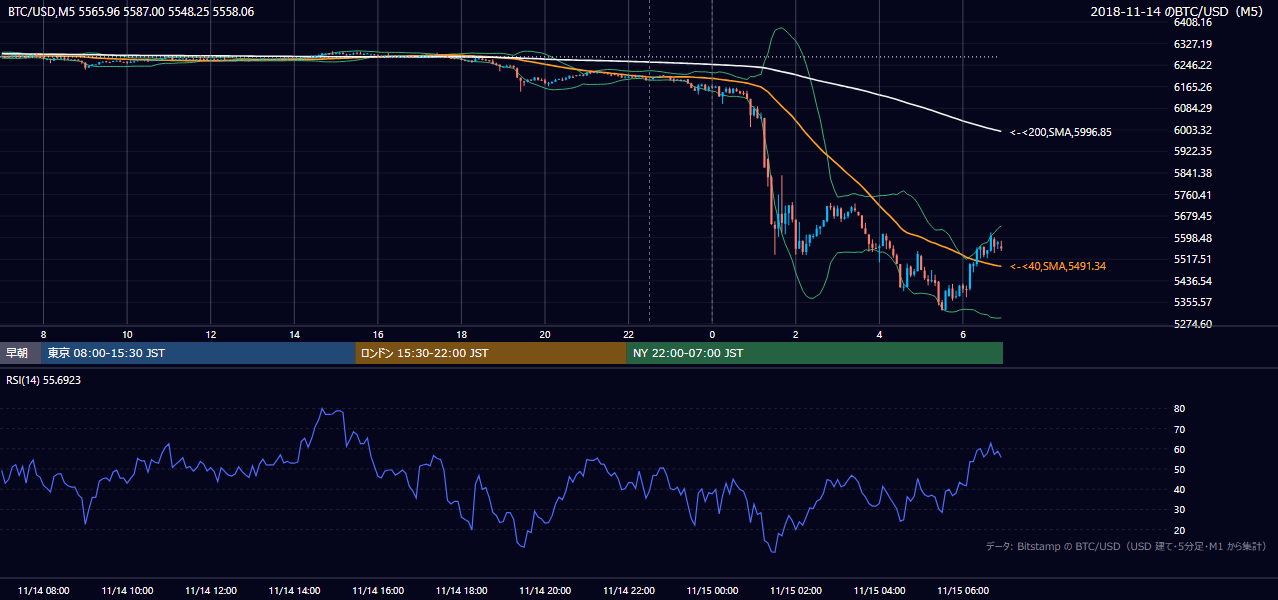
Task: Click the 2018-11-14 のBTC/USD（M5） chart title
Action: coord(1179,12)
